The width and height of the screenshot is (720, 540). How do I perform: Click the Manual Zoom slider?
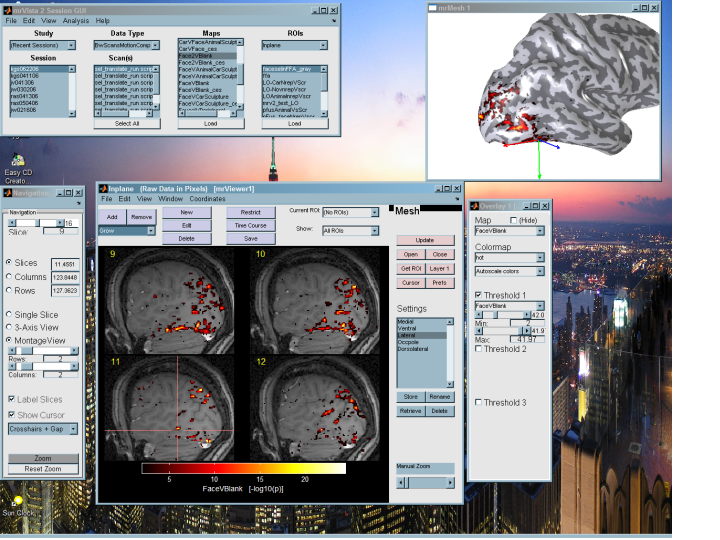coord(424,482)
